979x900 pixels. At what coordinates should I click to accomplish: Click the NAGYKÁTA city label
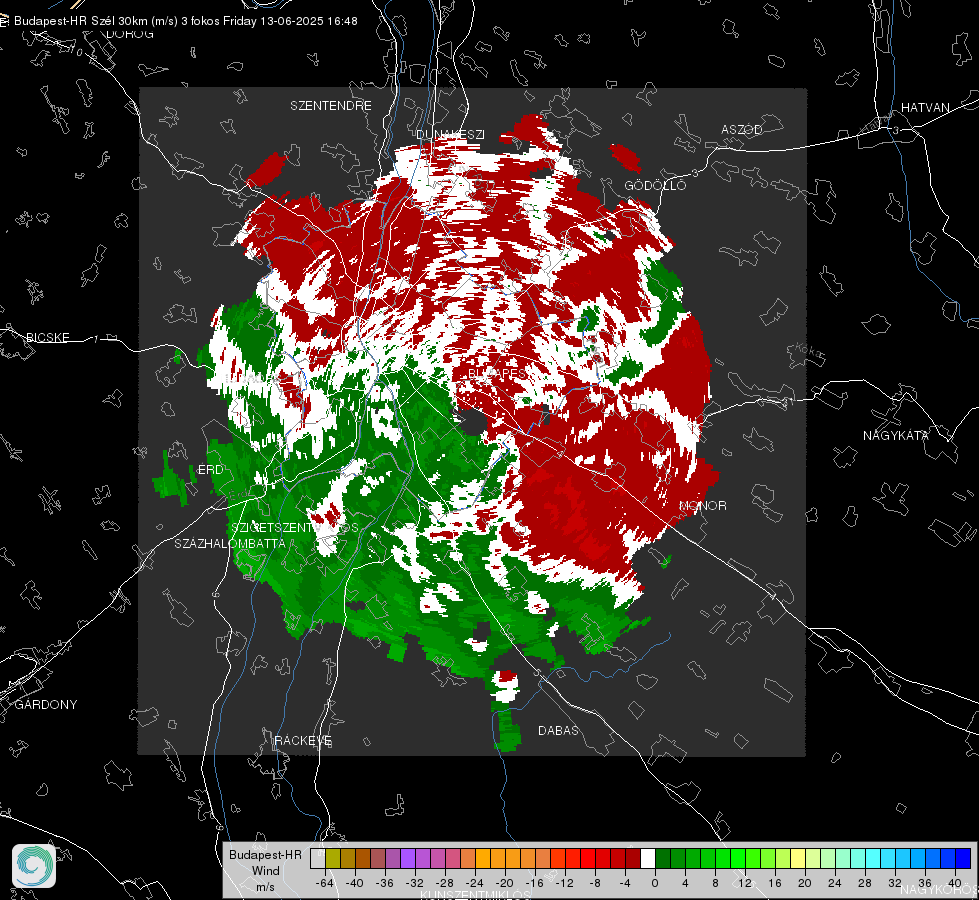click(896, 436)
